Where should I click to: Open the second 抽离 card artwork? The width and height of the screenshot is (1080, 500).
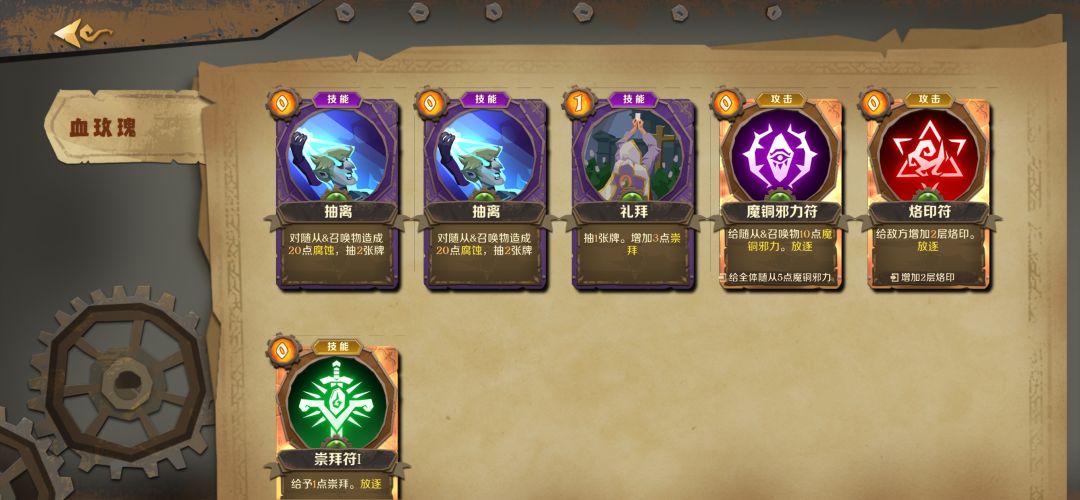pyautogui.click(x=485, y=155)
